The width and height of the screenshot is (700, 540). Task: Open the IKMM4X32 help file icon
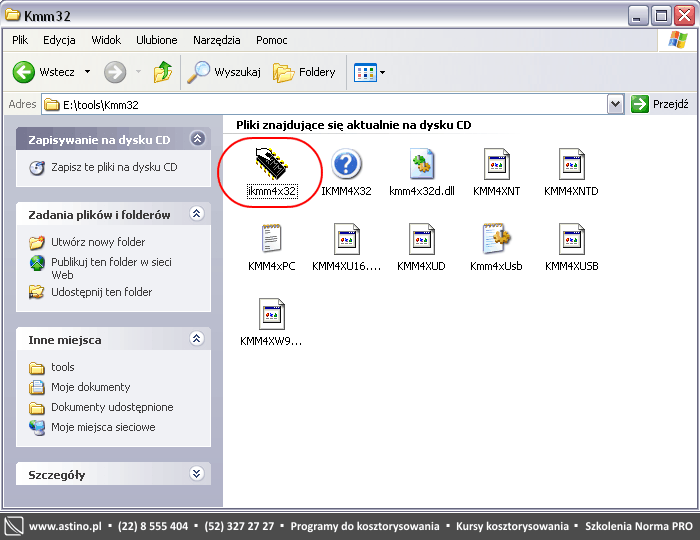click(346, 164)
